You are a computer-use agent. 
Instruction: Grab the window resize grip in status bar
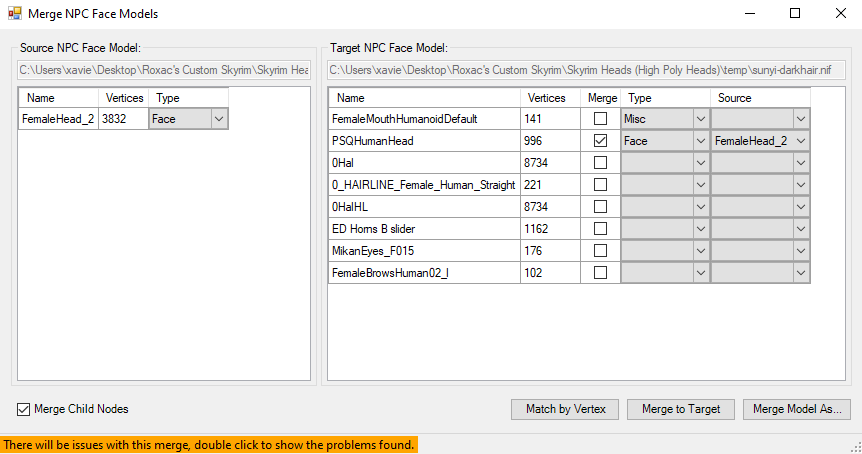(856, 447)
